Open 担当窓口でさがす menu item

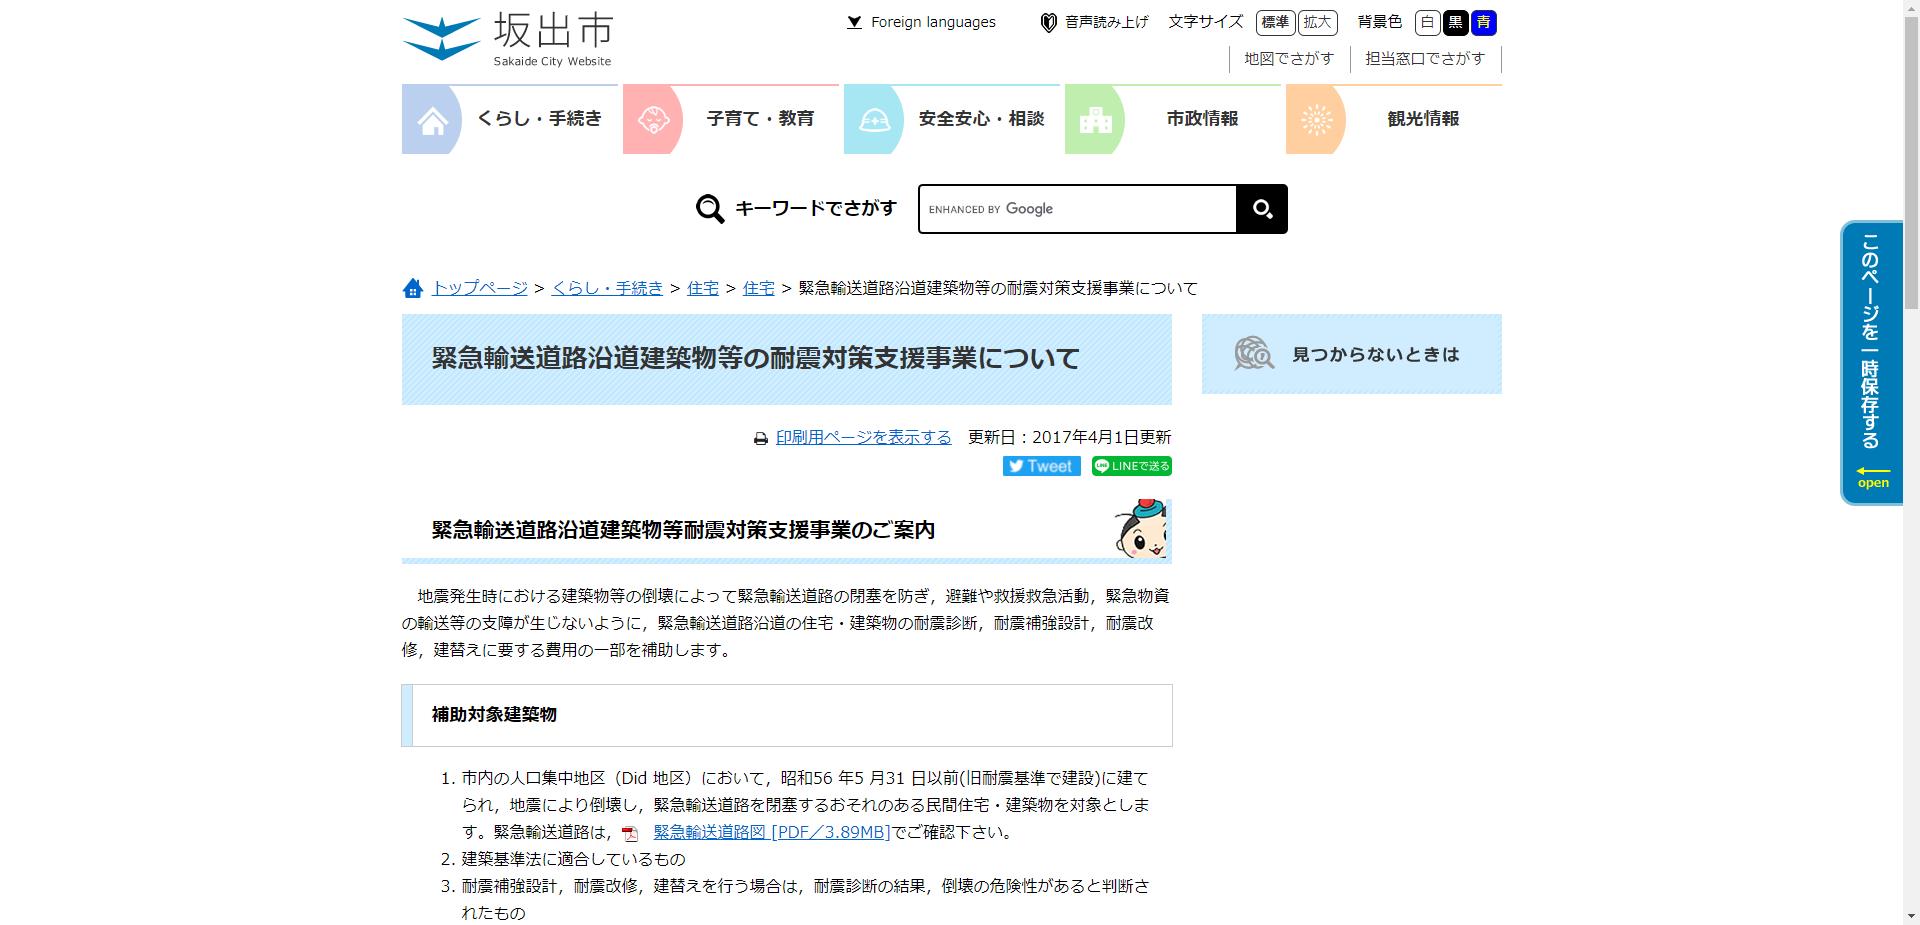tap(1424, 58)
